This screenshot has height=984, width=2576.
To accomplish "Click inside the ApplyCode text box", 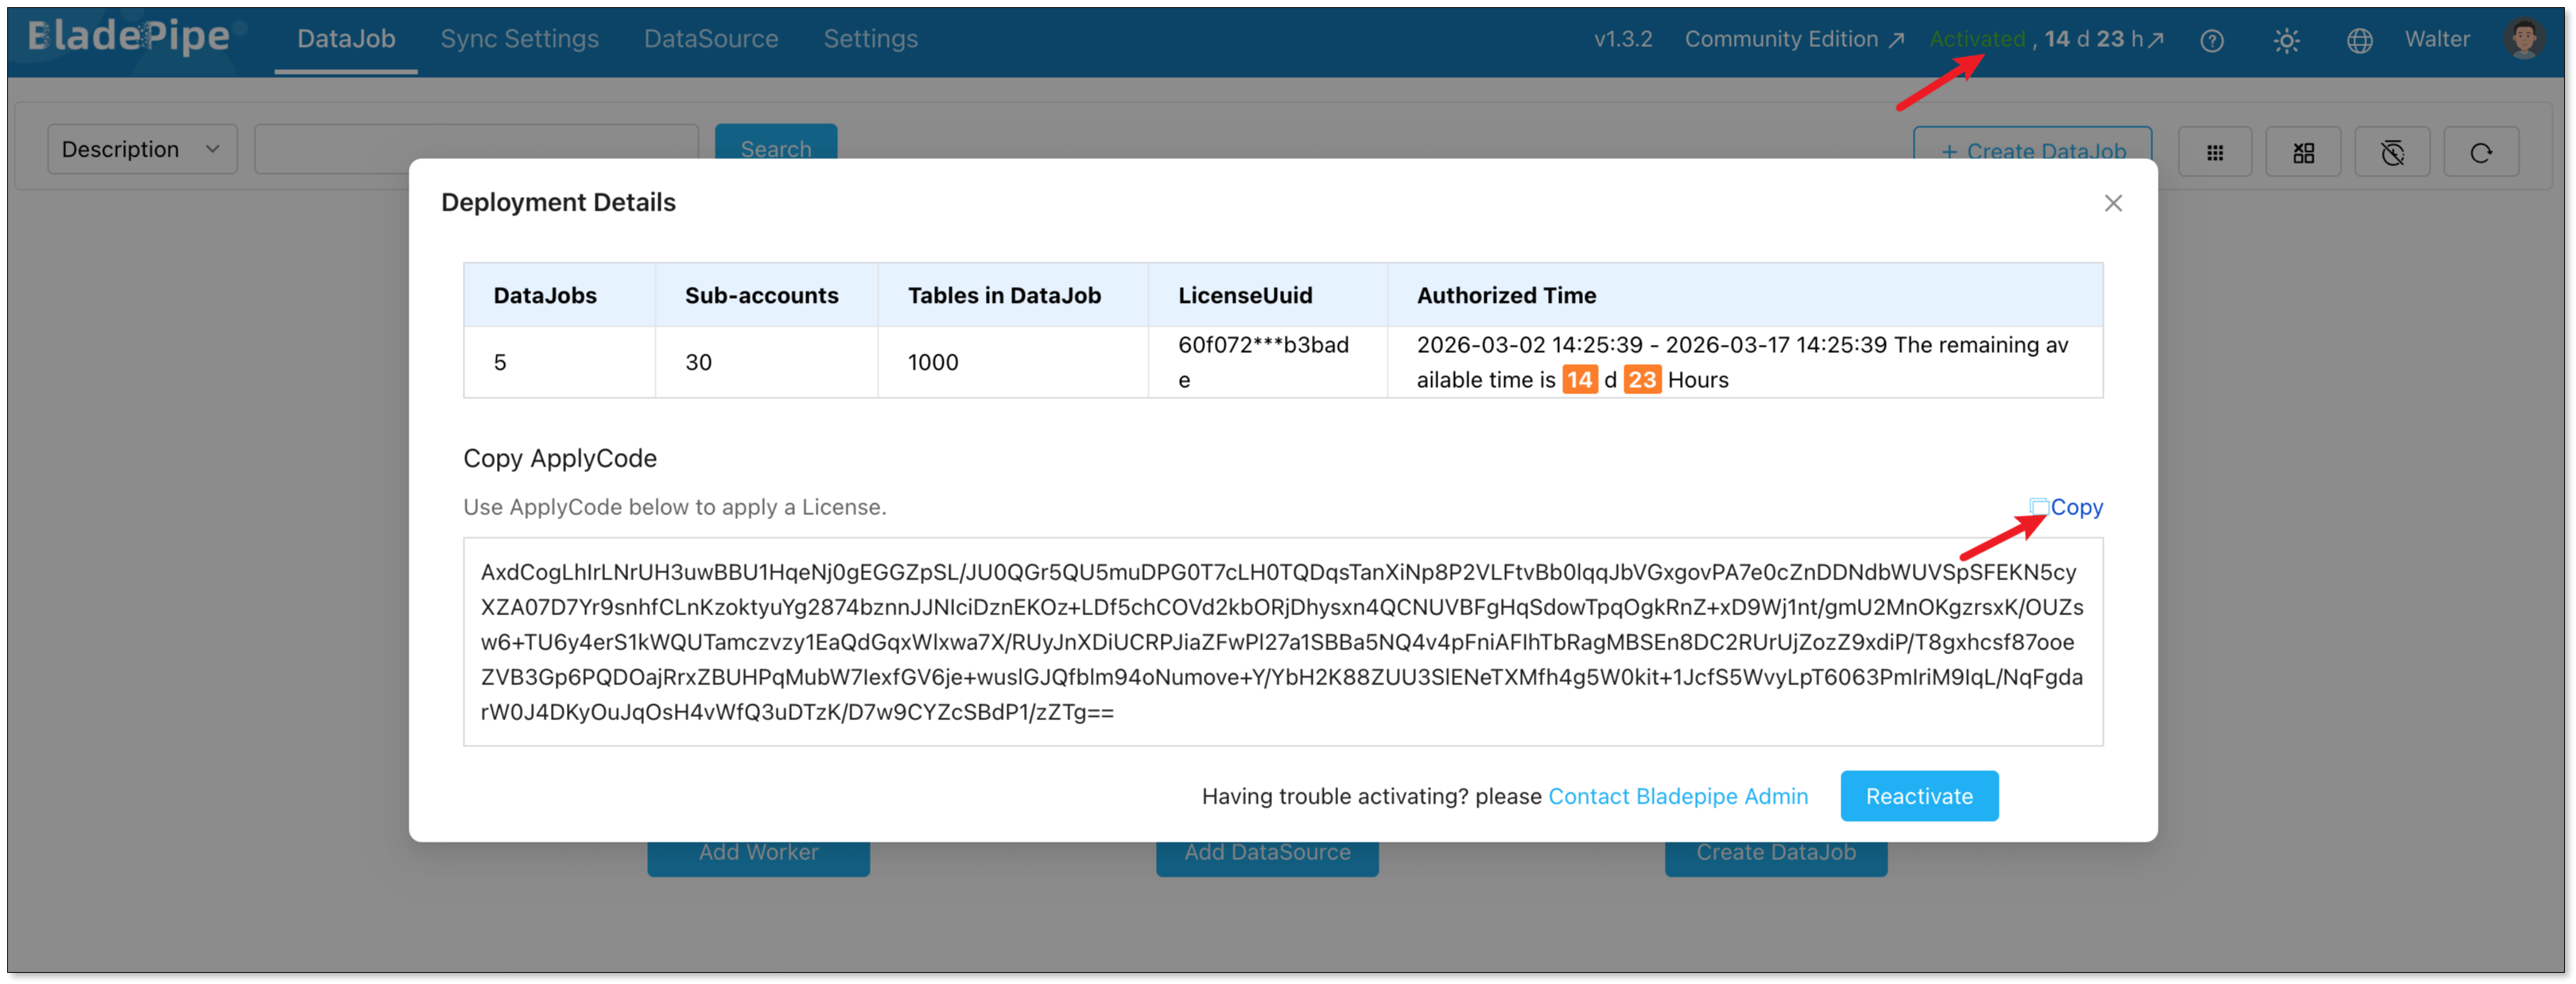I will (x=1282, y=641).
